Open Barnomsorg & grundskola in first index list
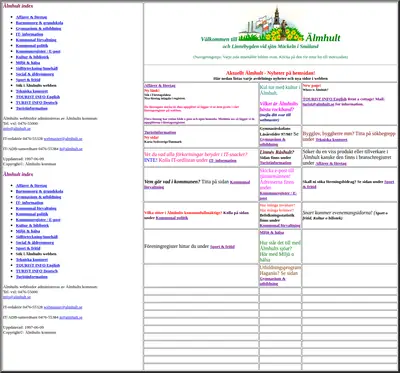Screen dimensions: 400x373 39,23
